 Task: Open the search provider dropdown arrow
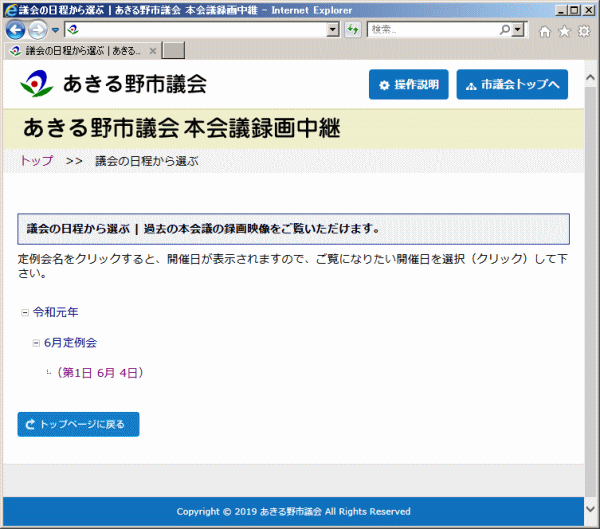click(518, 29)
